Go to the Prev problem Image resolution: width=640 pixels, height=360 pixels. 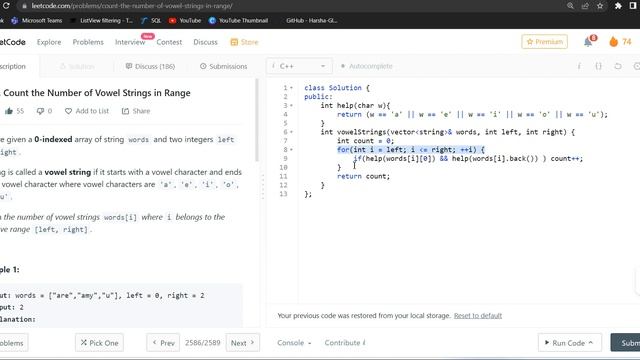click(x=163, y=343)
